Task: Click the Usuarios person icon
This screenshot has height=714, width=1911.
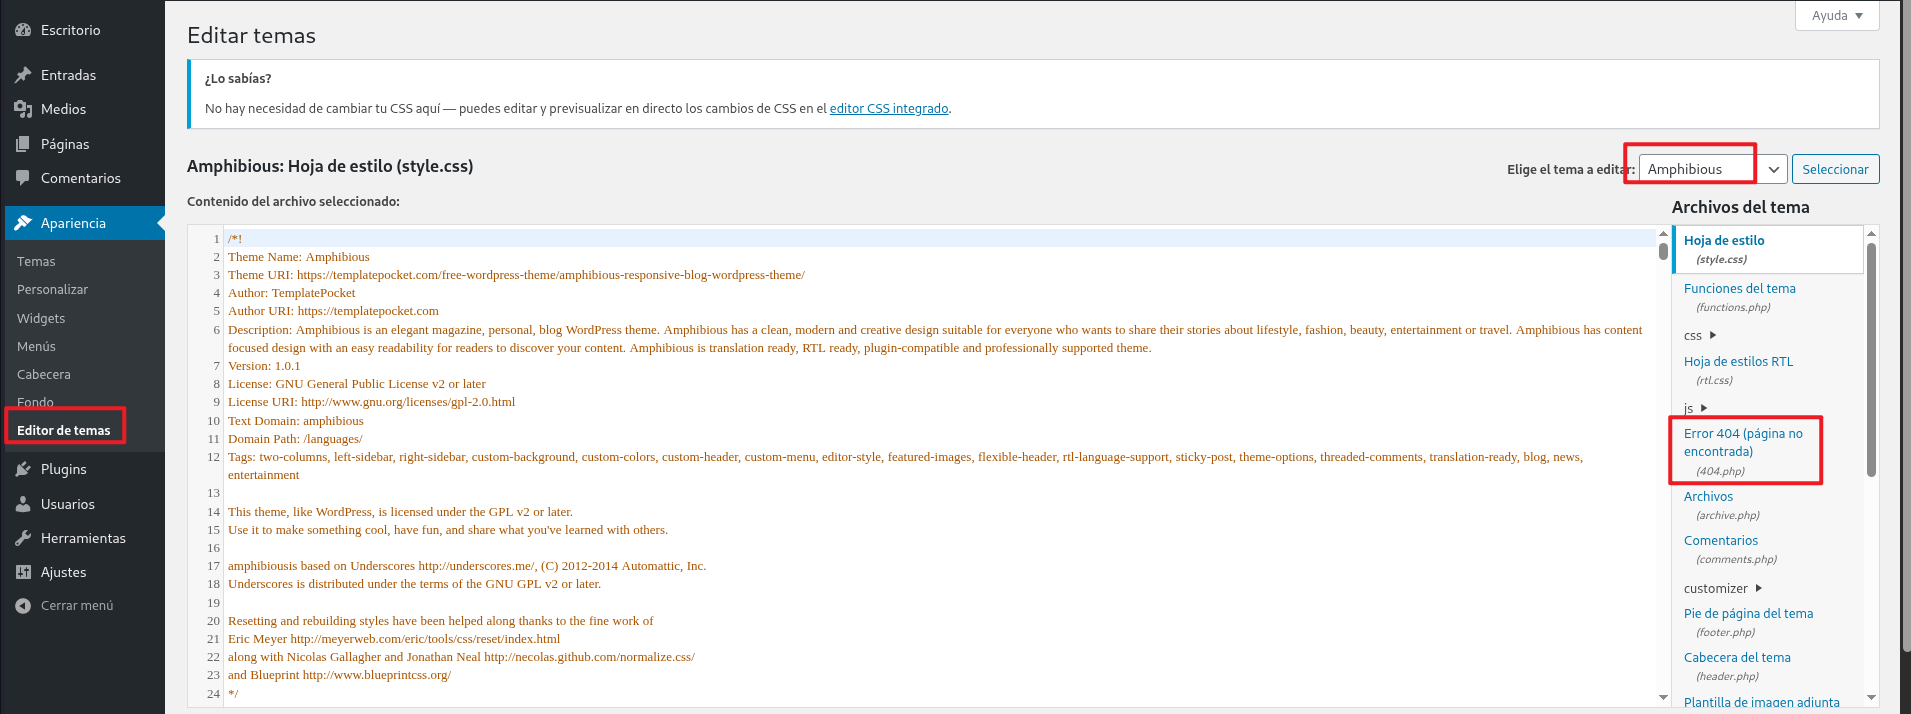Action: (x=23, y=504)
